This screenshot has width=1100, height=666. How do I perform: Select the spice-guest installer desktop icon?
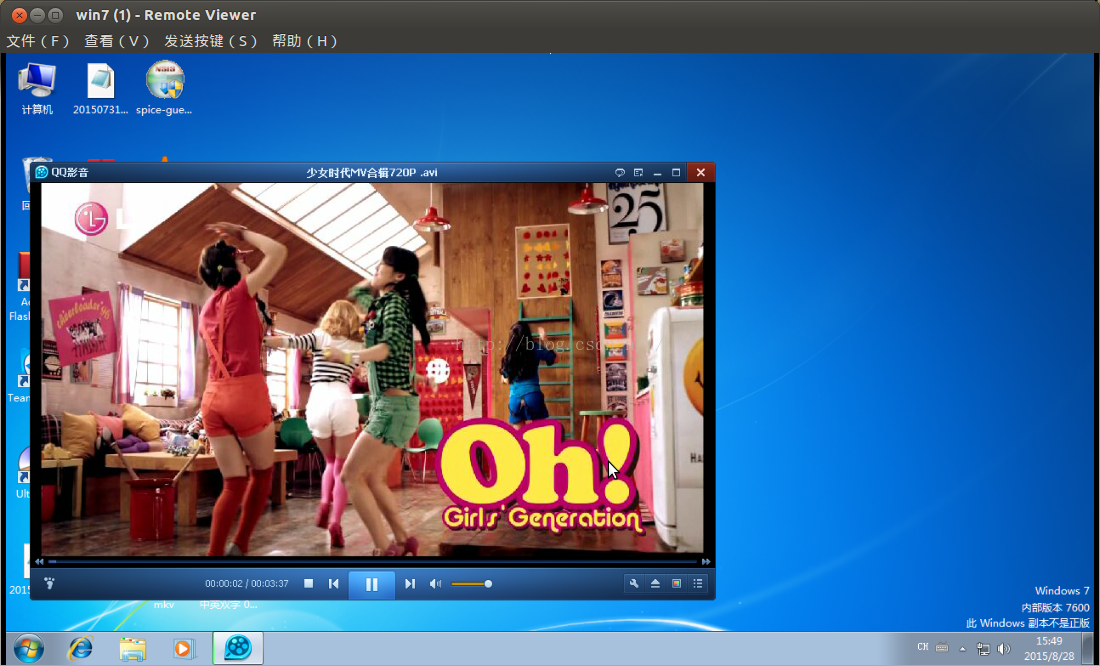(x=164, y=88)
